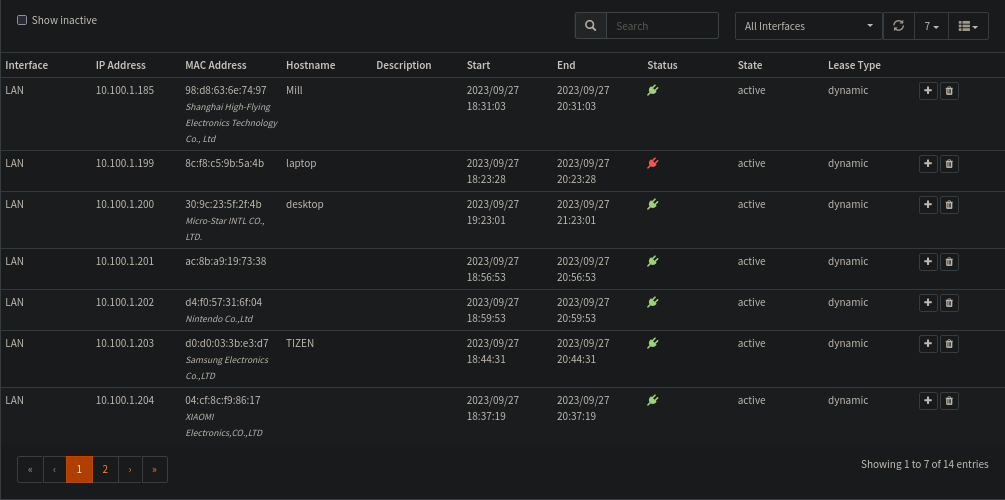Open the All Interfaces dropdown
This screenshot has width=1005, height=500.
click(x=808, y=26)
